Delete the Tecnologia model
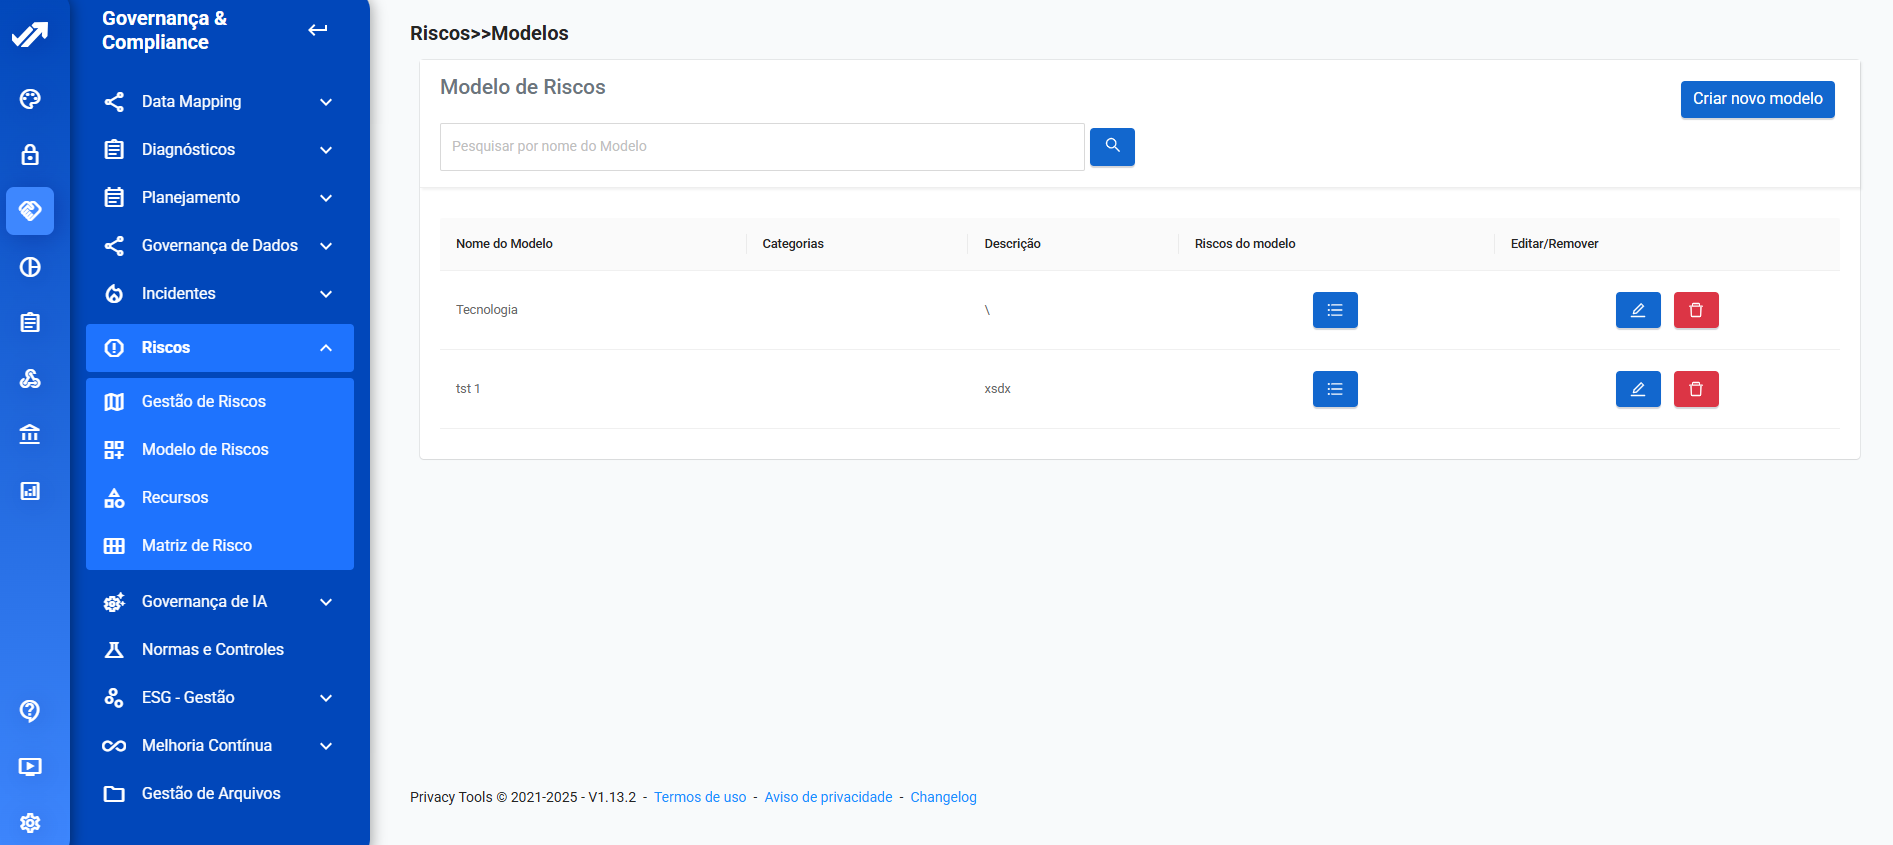 1695,310
